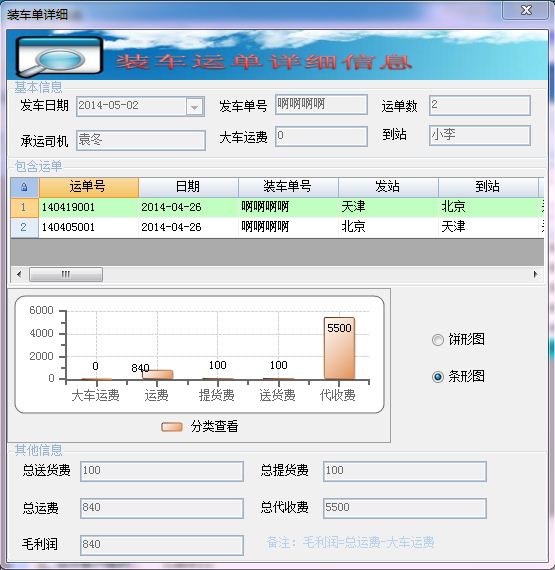Click the 运费 840 bar in chart
The image size is (555, 570).
click(x=157, y=375)
